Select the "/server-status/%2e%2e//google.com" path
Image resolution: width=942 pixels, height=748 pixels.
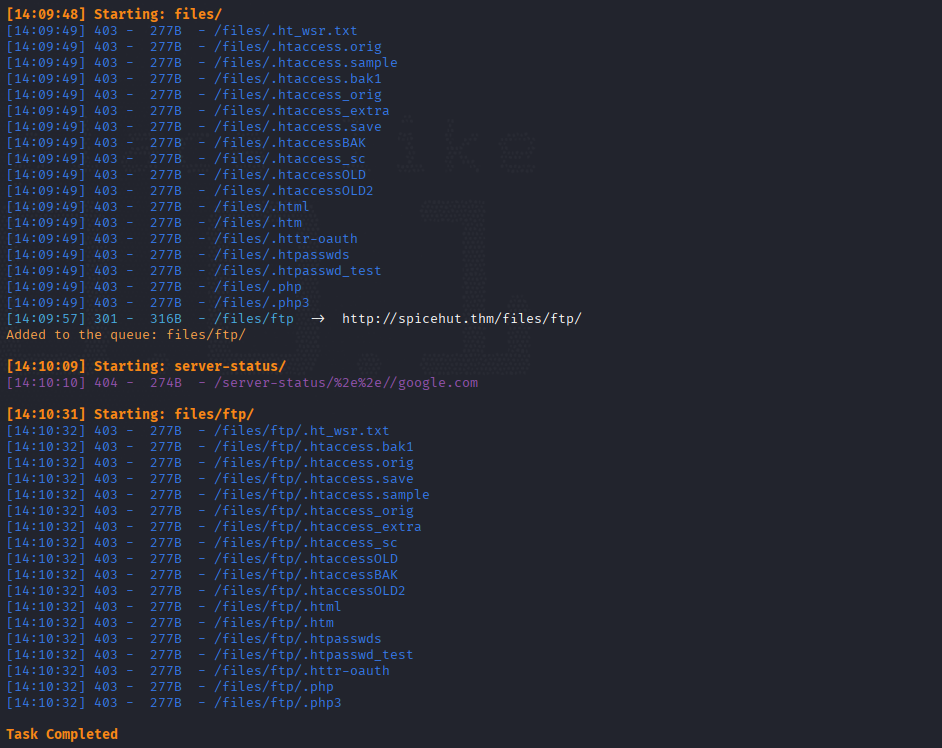[346, 383]
